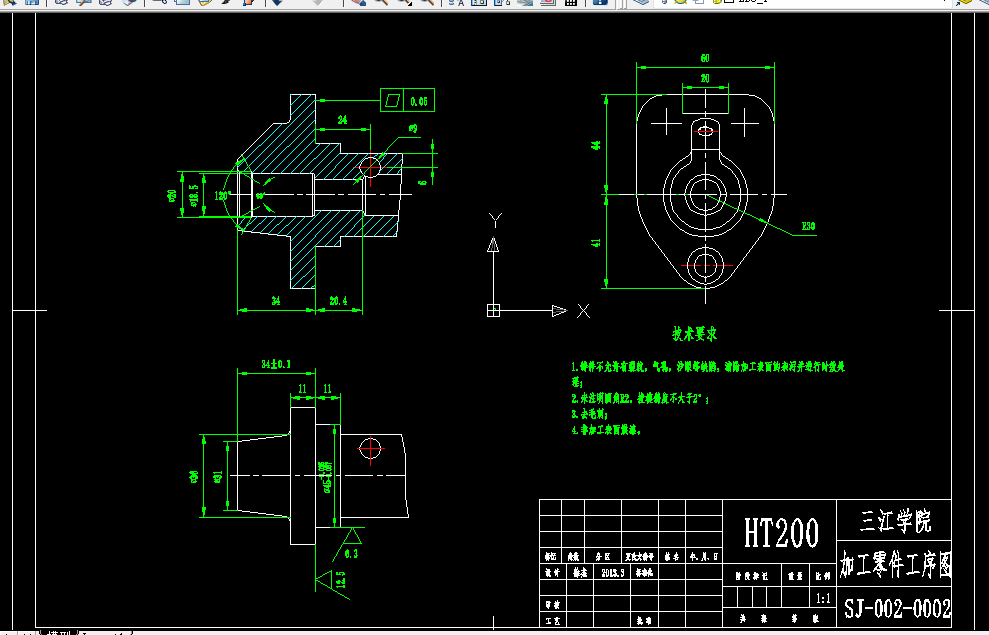This screenshot has width=989, height=635.
Task: Select the 41 vertical dimension text
Action: 596,242
